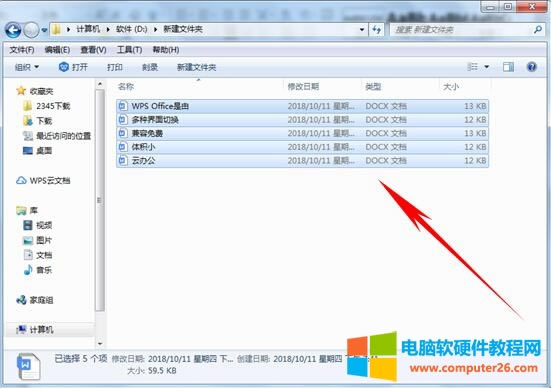Screen dimensions: 551x388
Task: Click the 刻录 toolbar button
Action: (x=150, y=67)
